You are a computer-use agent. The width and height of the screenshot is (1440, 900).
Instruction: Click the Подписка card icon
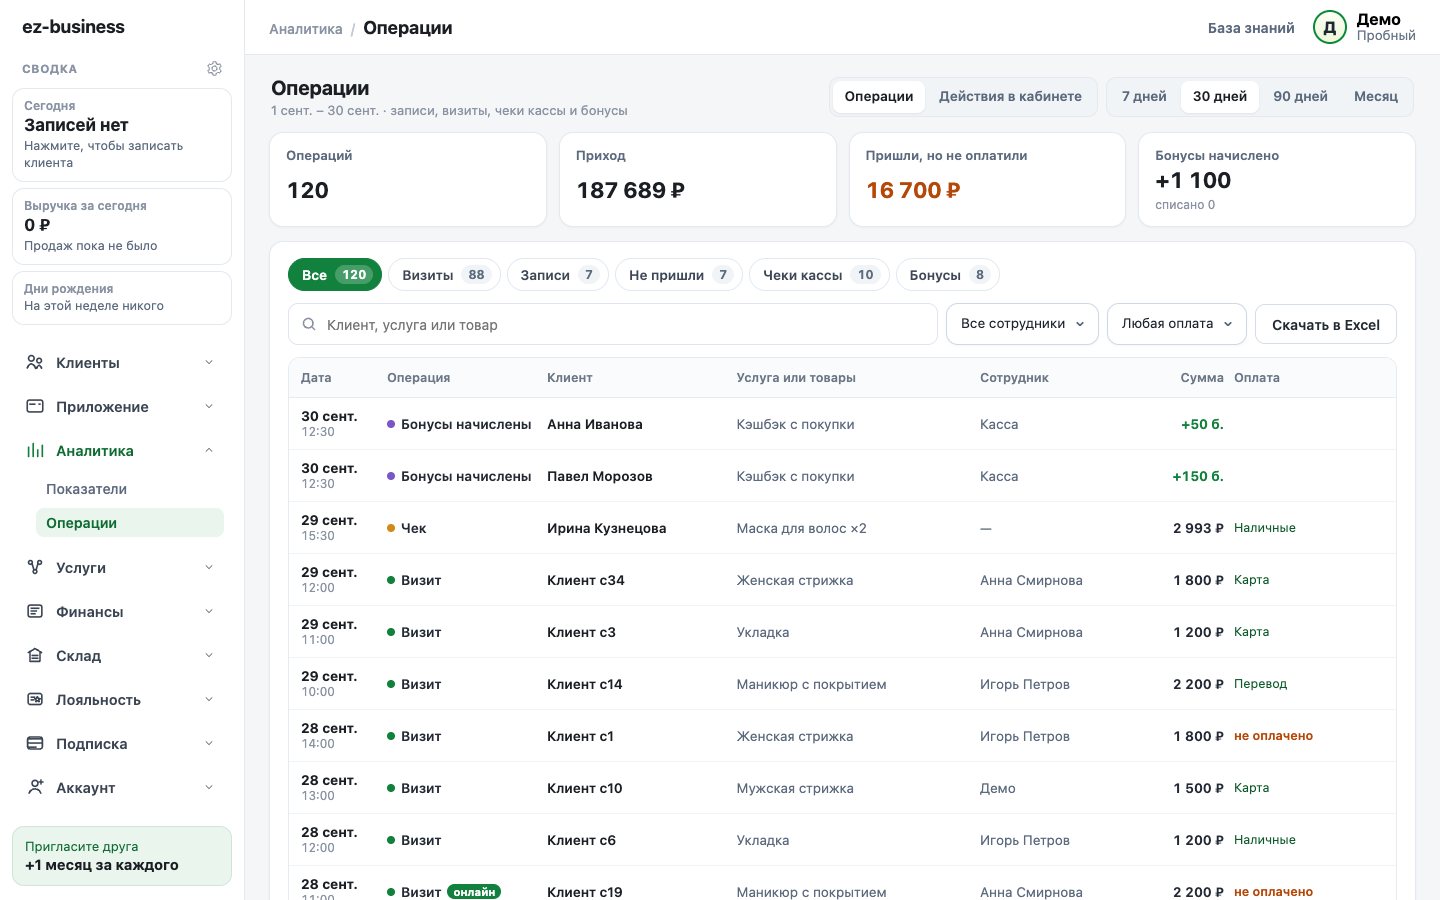click(x=35, y=744)
